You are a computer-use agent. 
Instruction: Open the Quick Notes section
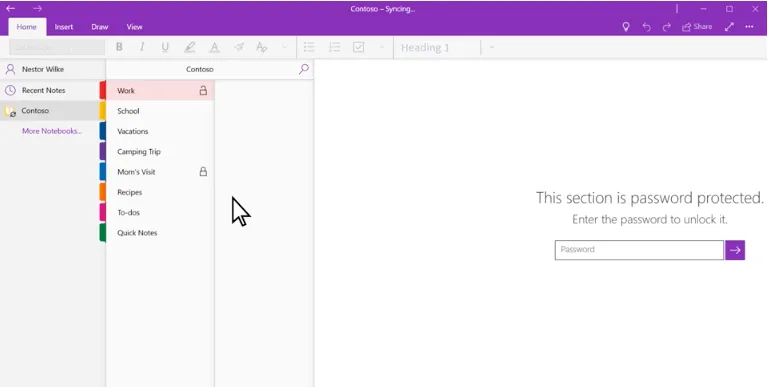160,233
